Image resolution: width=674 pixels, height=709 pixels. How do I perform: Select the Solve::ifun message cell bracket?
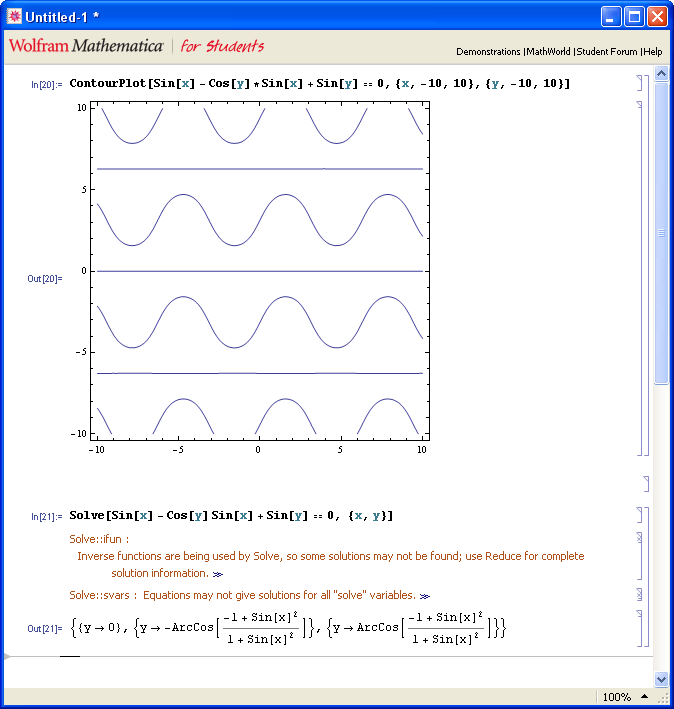[639, 557]
